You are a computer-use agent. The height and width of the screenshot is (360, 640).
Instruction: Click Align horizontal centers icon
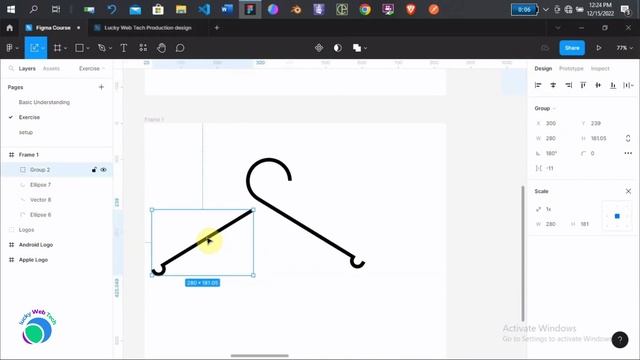pyautogui.click(x=553, y=85)
